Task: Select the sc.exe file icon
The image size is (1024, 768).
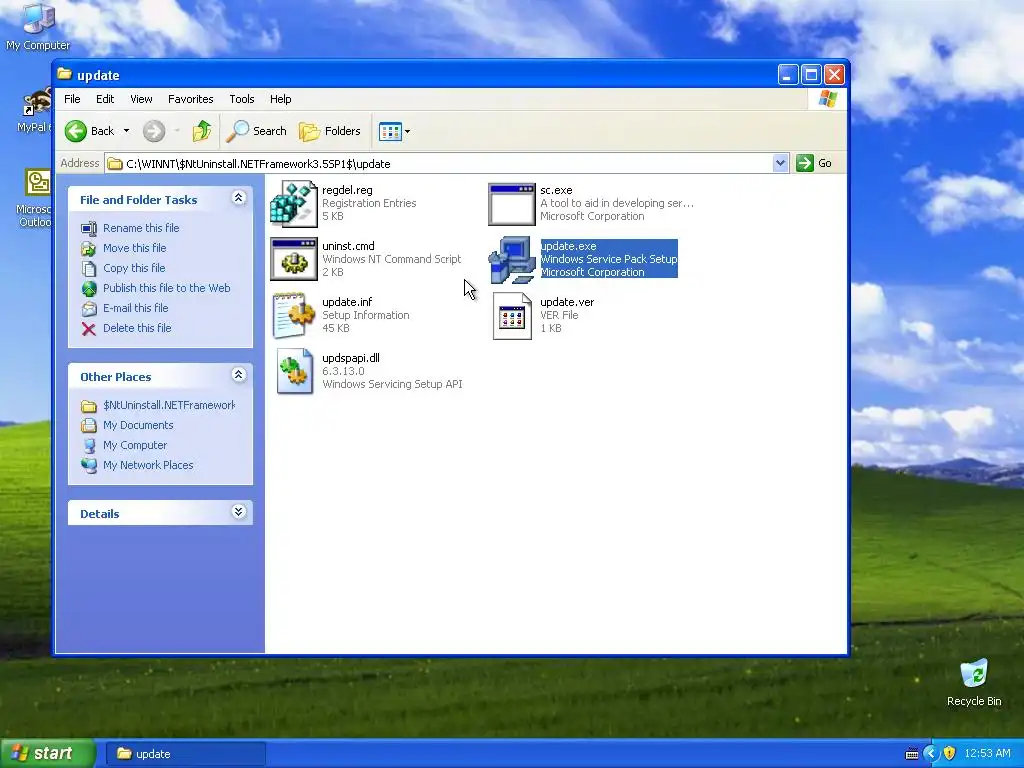Action: point(511,204)
